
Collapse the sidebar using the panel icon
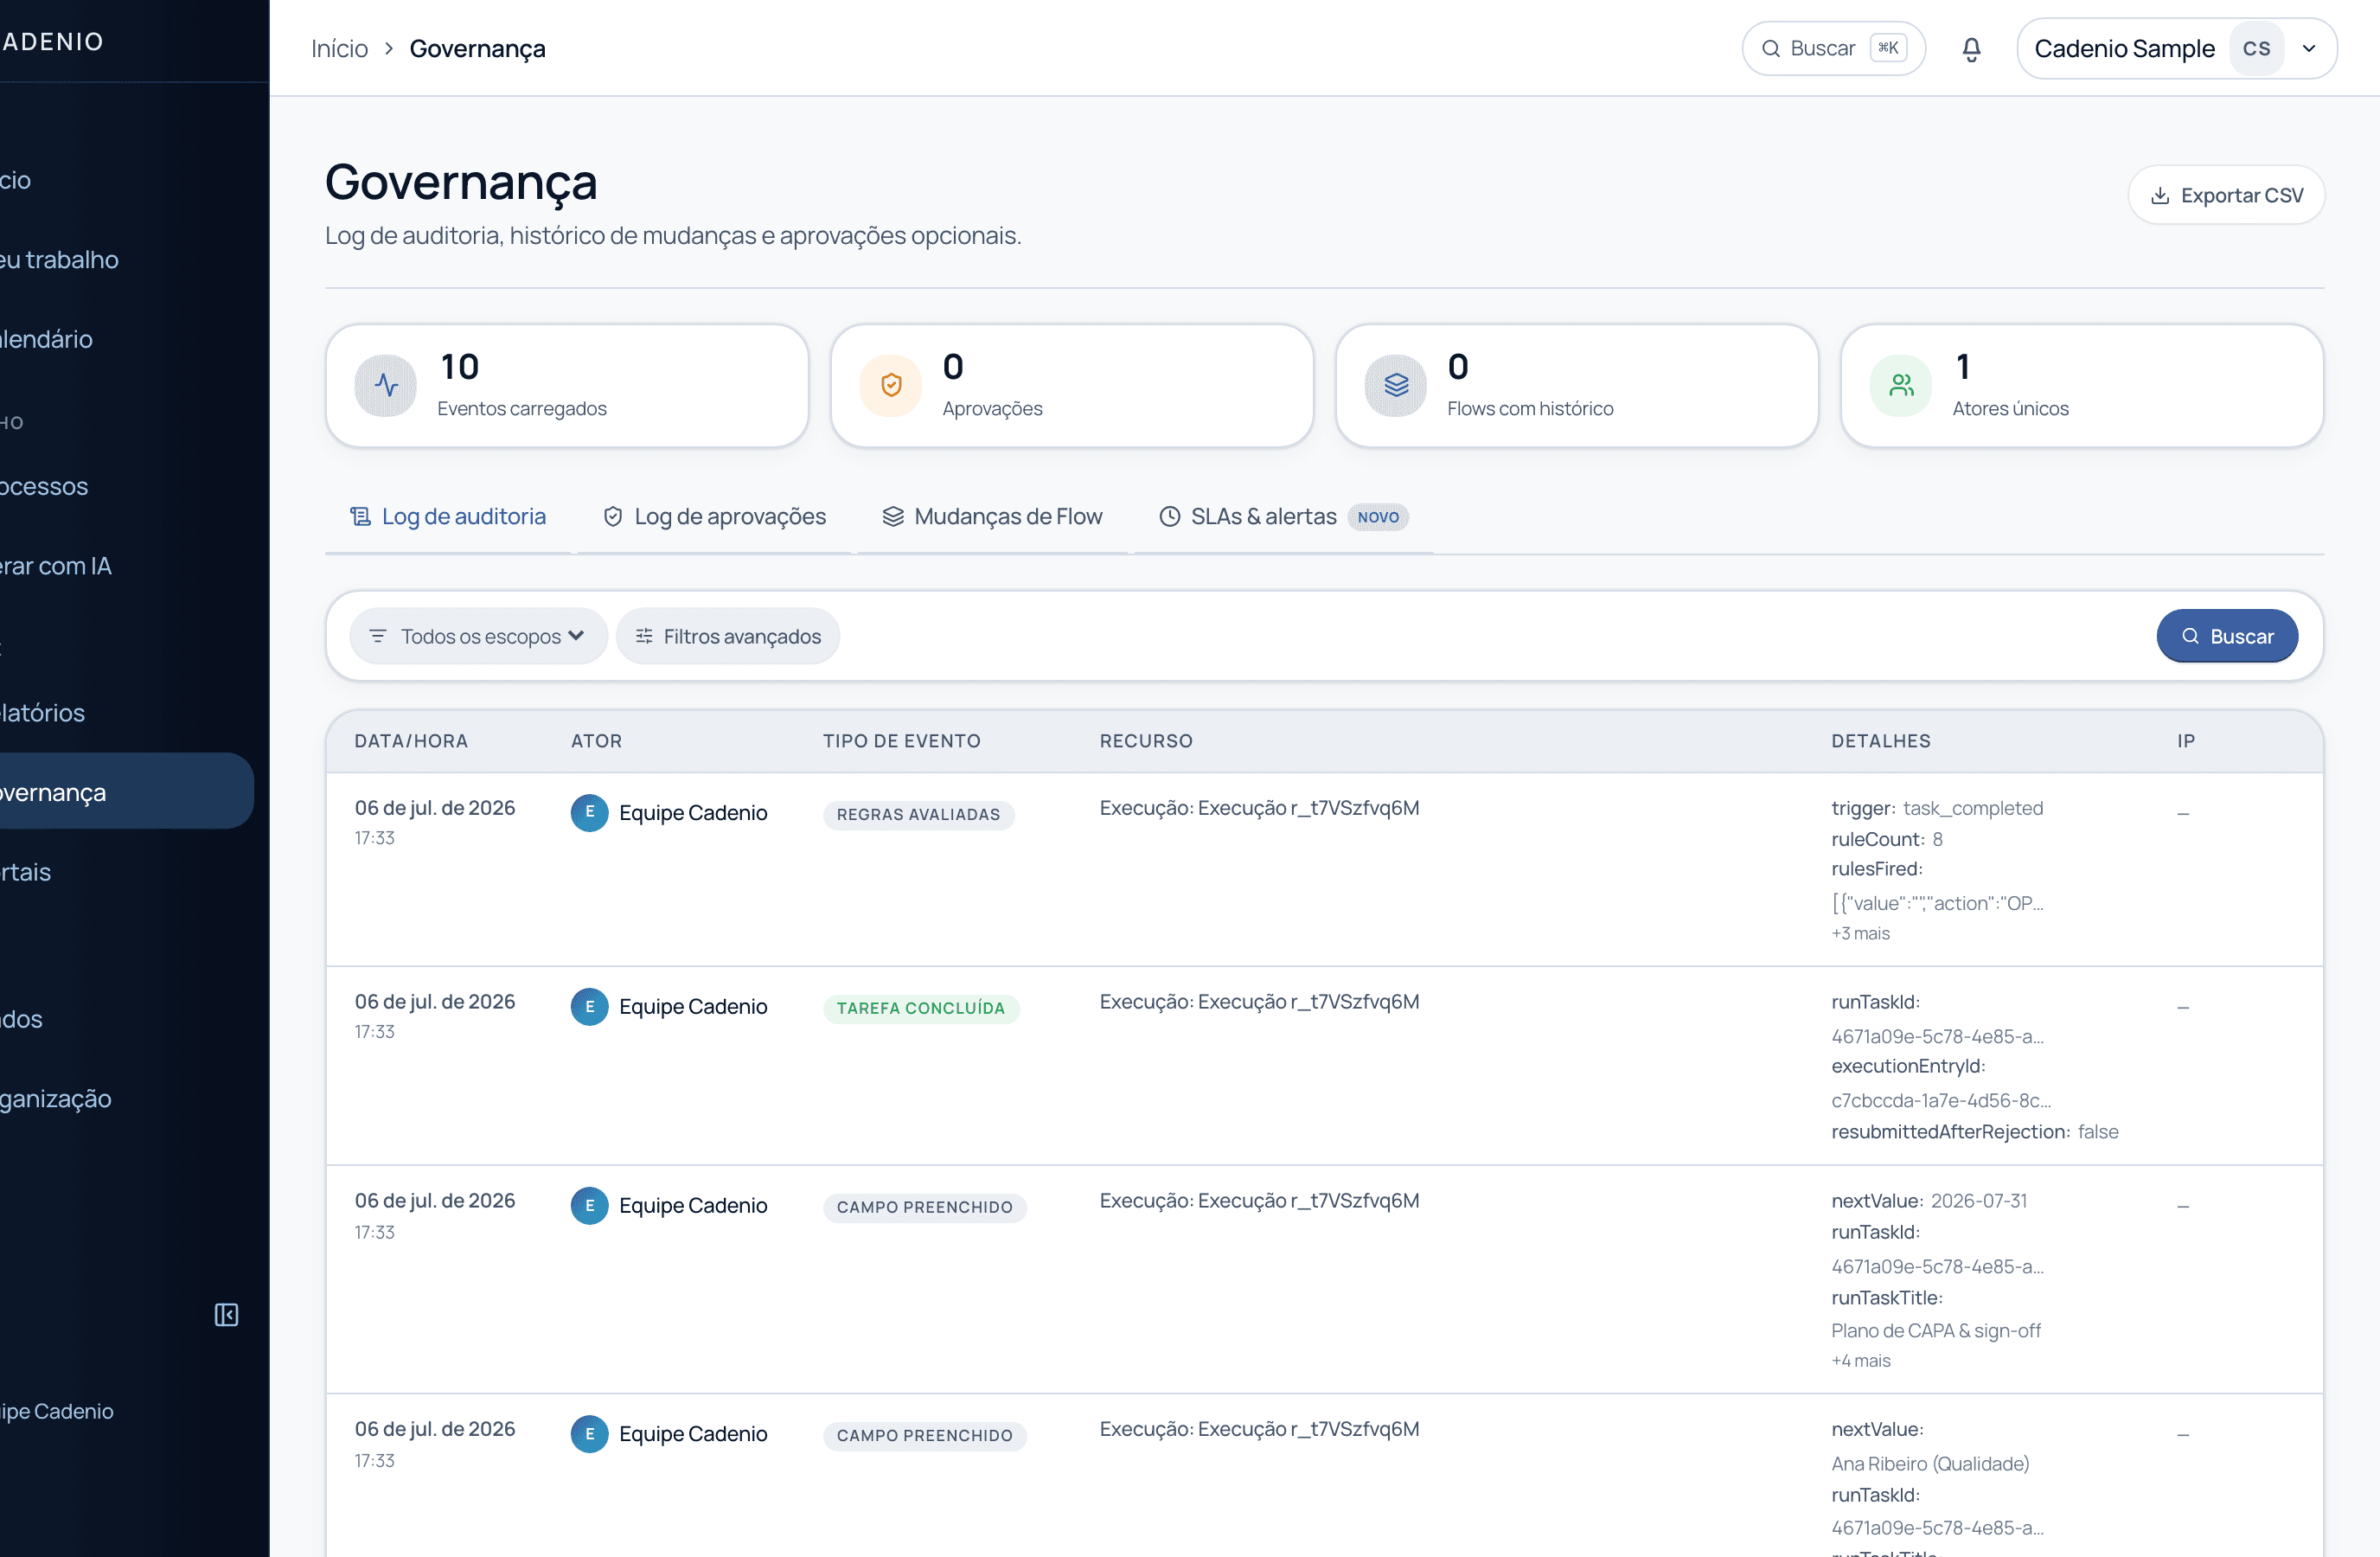coord(227,1314)
